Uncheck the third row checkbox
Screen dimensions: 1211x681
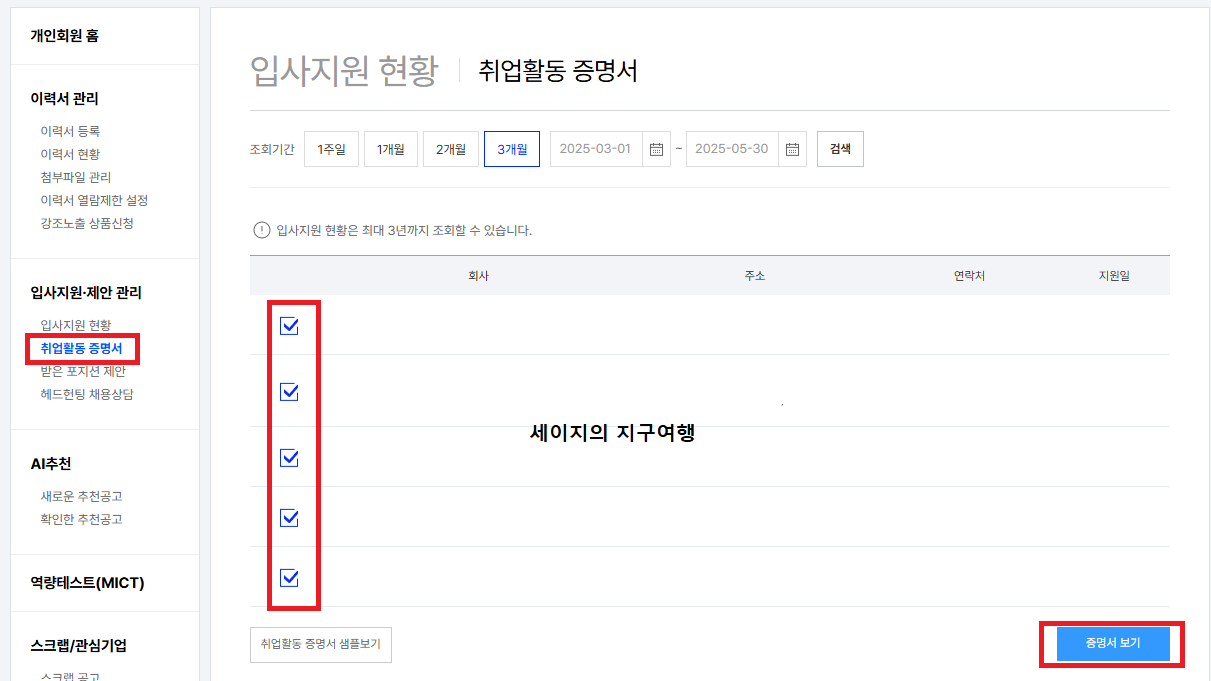(289, 458)
